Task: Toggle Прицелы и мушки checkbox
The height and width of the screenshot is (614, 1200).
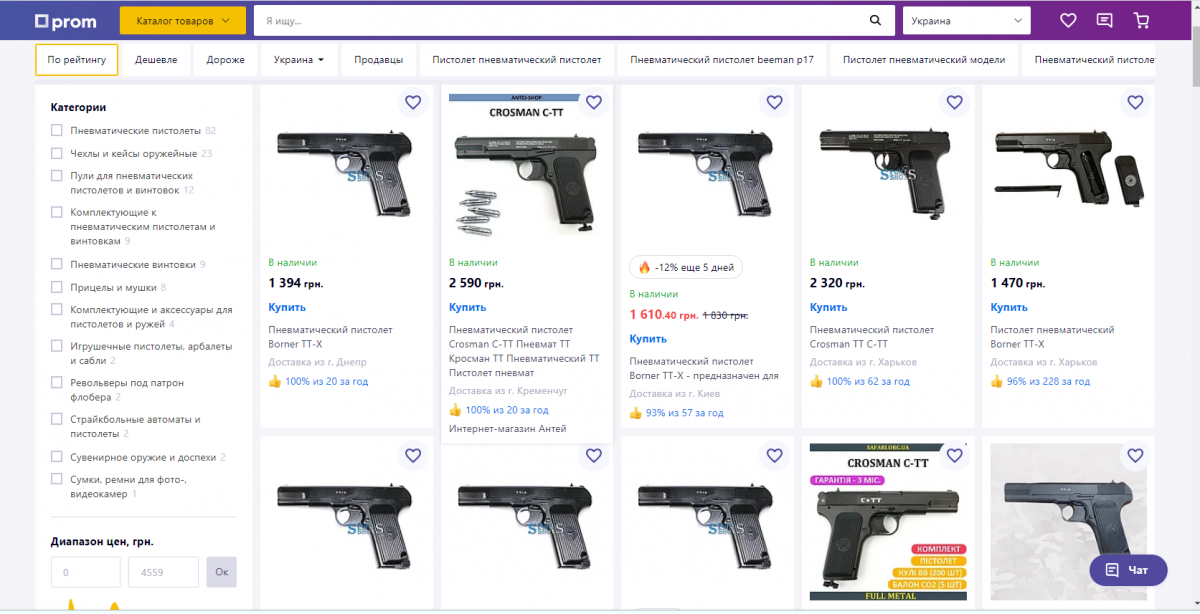Action: click(x=57, y=287)
